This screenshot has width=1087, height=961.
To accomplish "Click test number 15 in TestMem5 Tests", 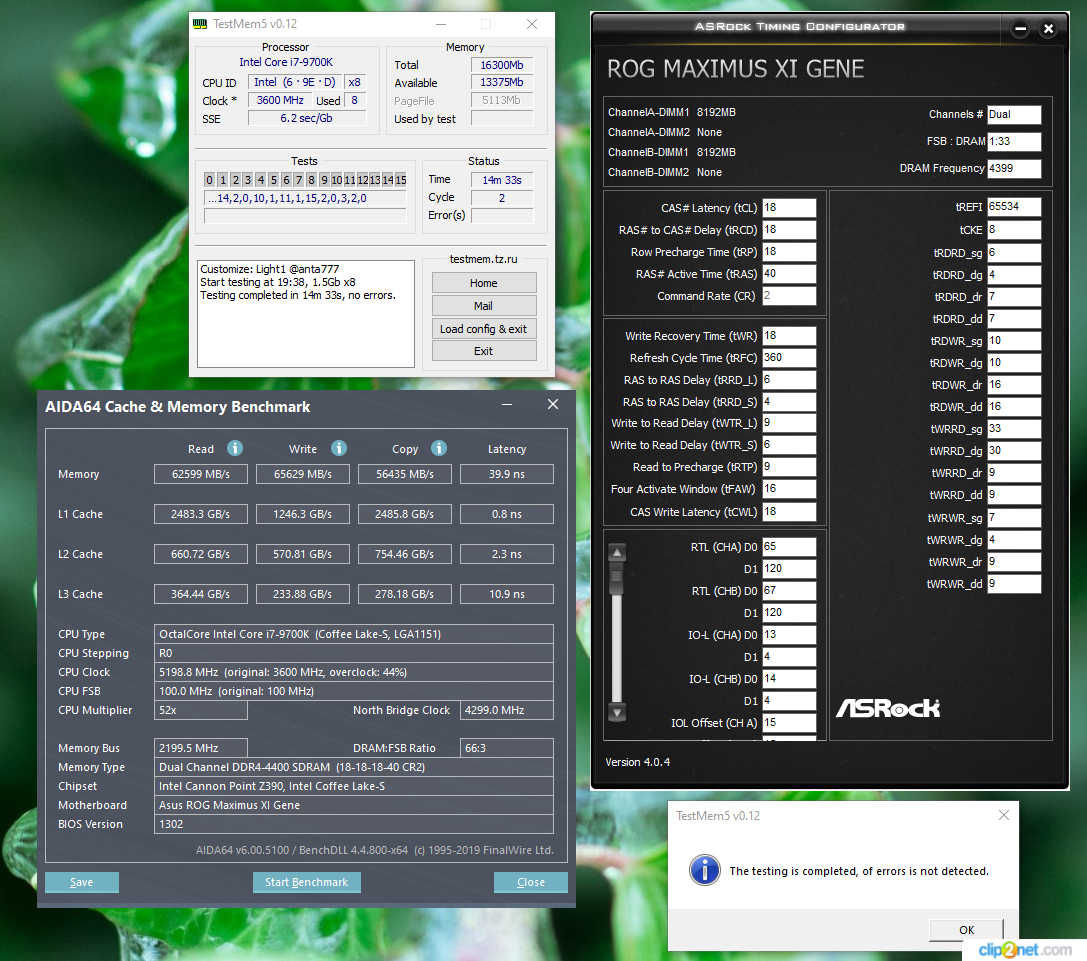I will 401,180.
